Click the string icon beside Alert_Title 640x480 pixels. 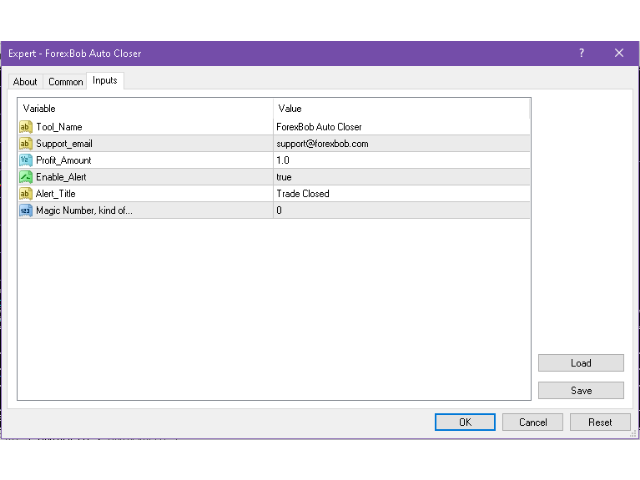pos(26,194)
